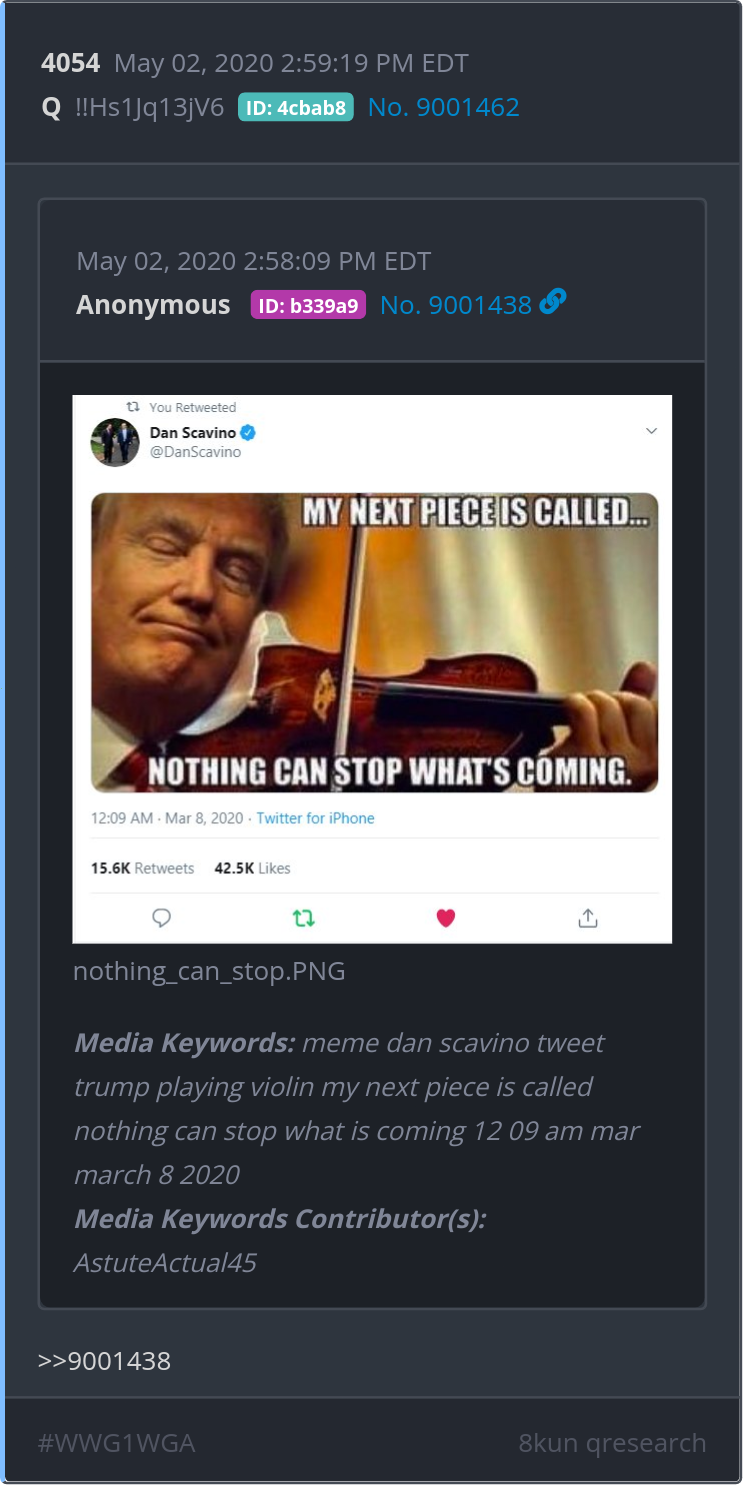Image resolution: width=744 pixels, height=1486 pixels.
Task: Click the #WWG1WGA hashtag
Action: click(116, 1443)
